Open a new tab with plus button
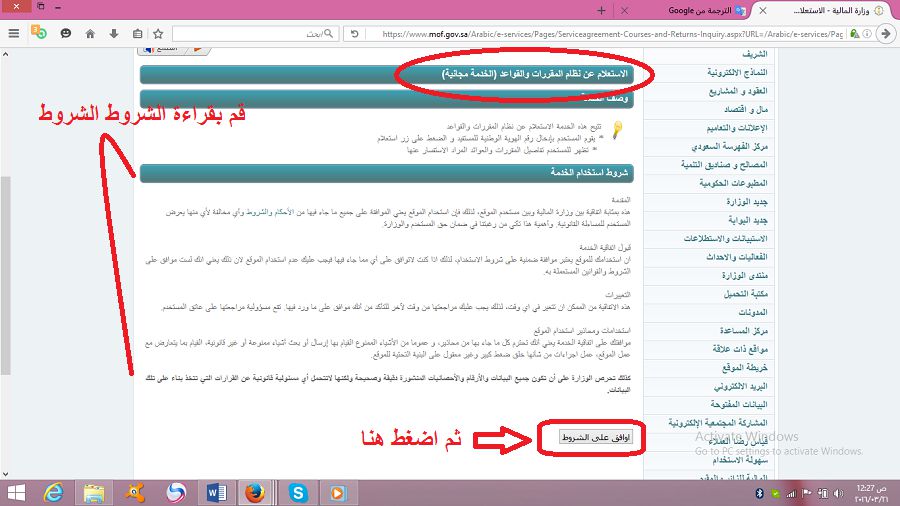This screenshot has width=900, height=506. tap(601, 10)
